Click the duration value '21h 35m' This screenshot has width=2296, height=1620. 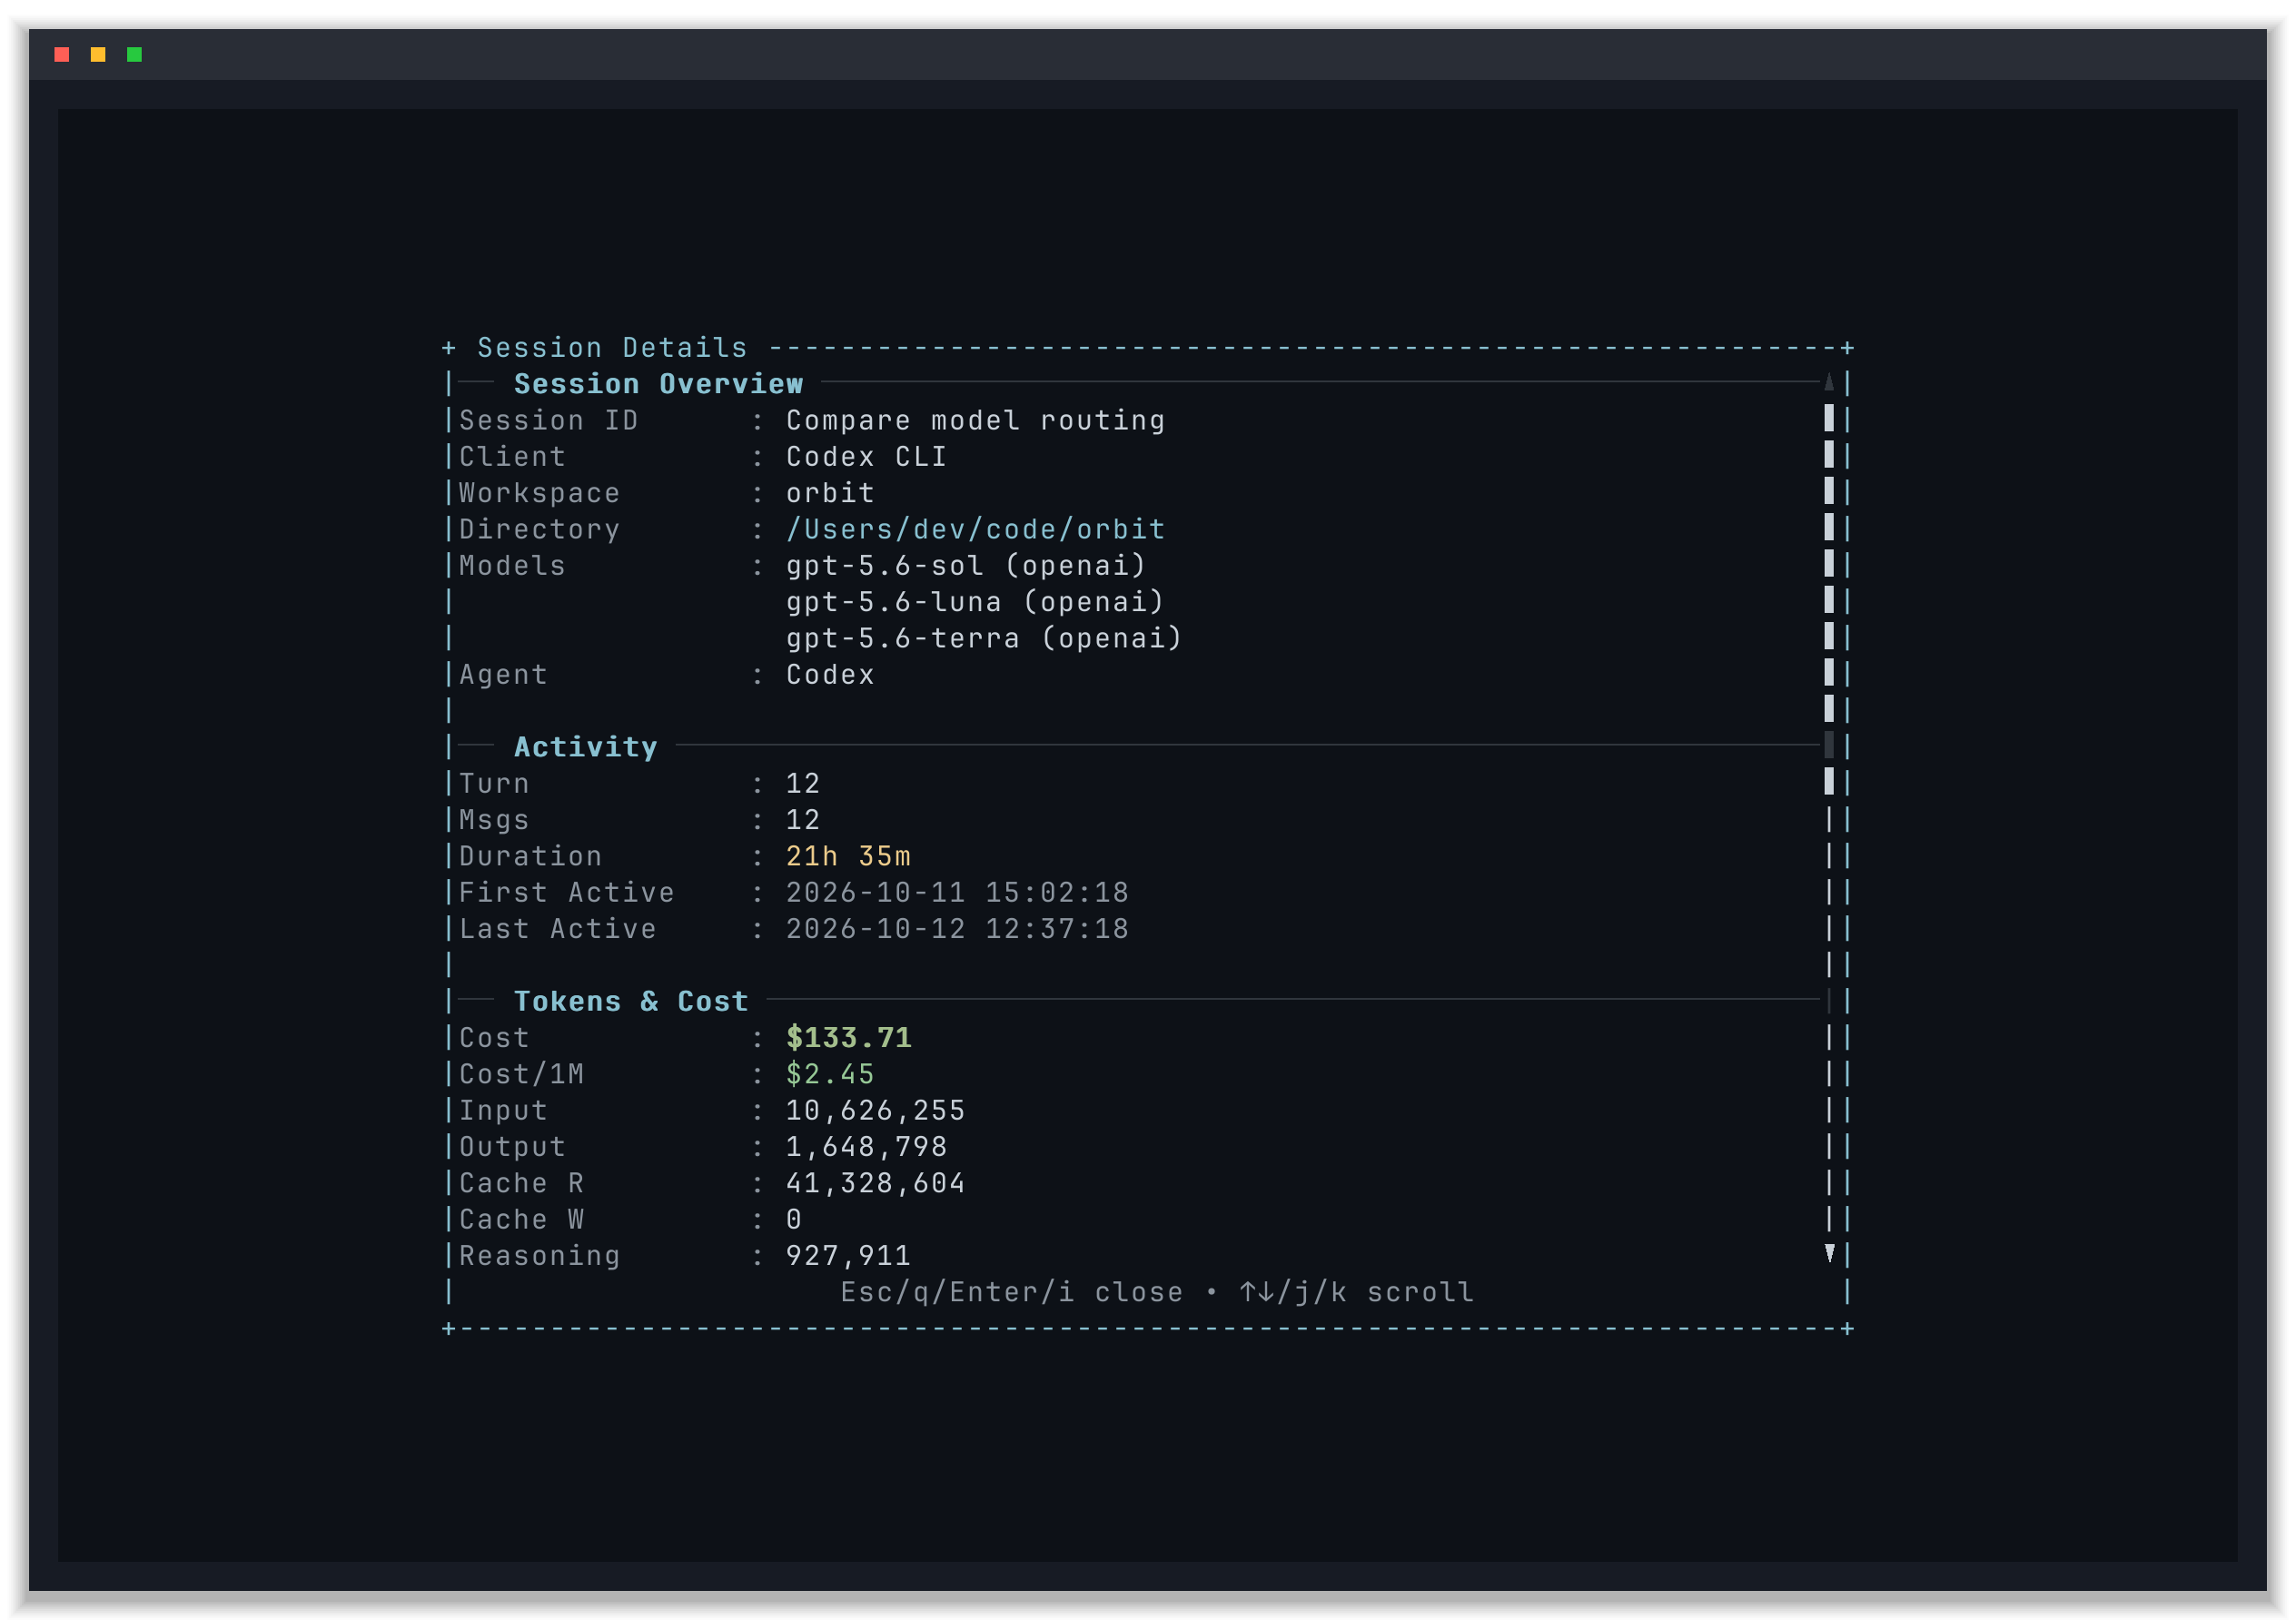click(848, 856)
